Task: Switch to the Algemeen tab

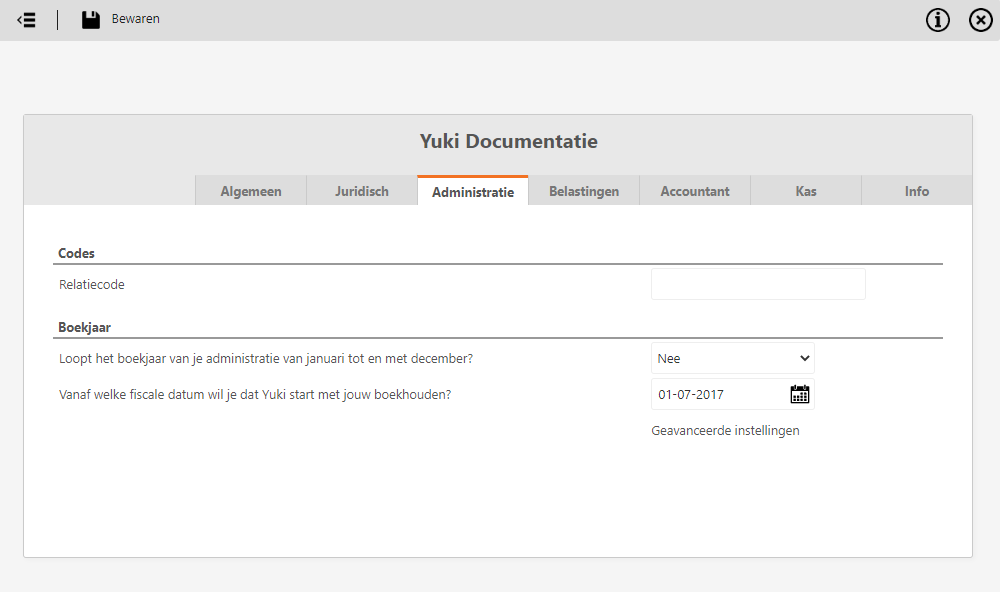Action: click(251, 191)
